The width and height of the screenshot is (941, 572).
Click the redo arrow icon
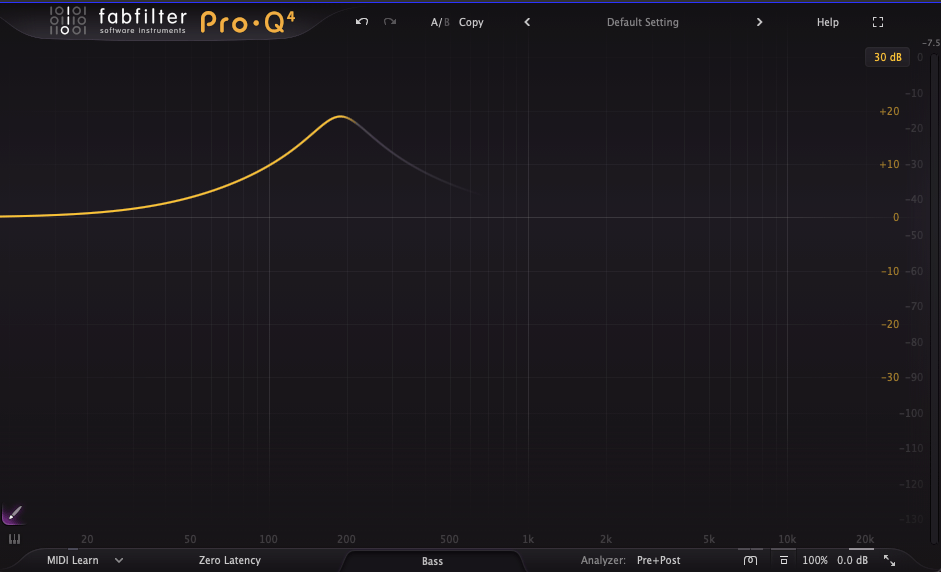coord(390,22)
